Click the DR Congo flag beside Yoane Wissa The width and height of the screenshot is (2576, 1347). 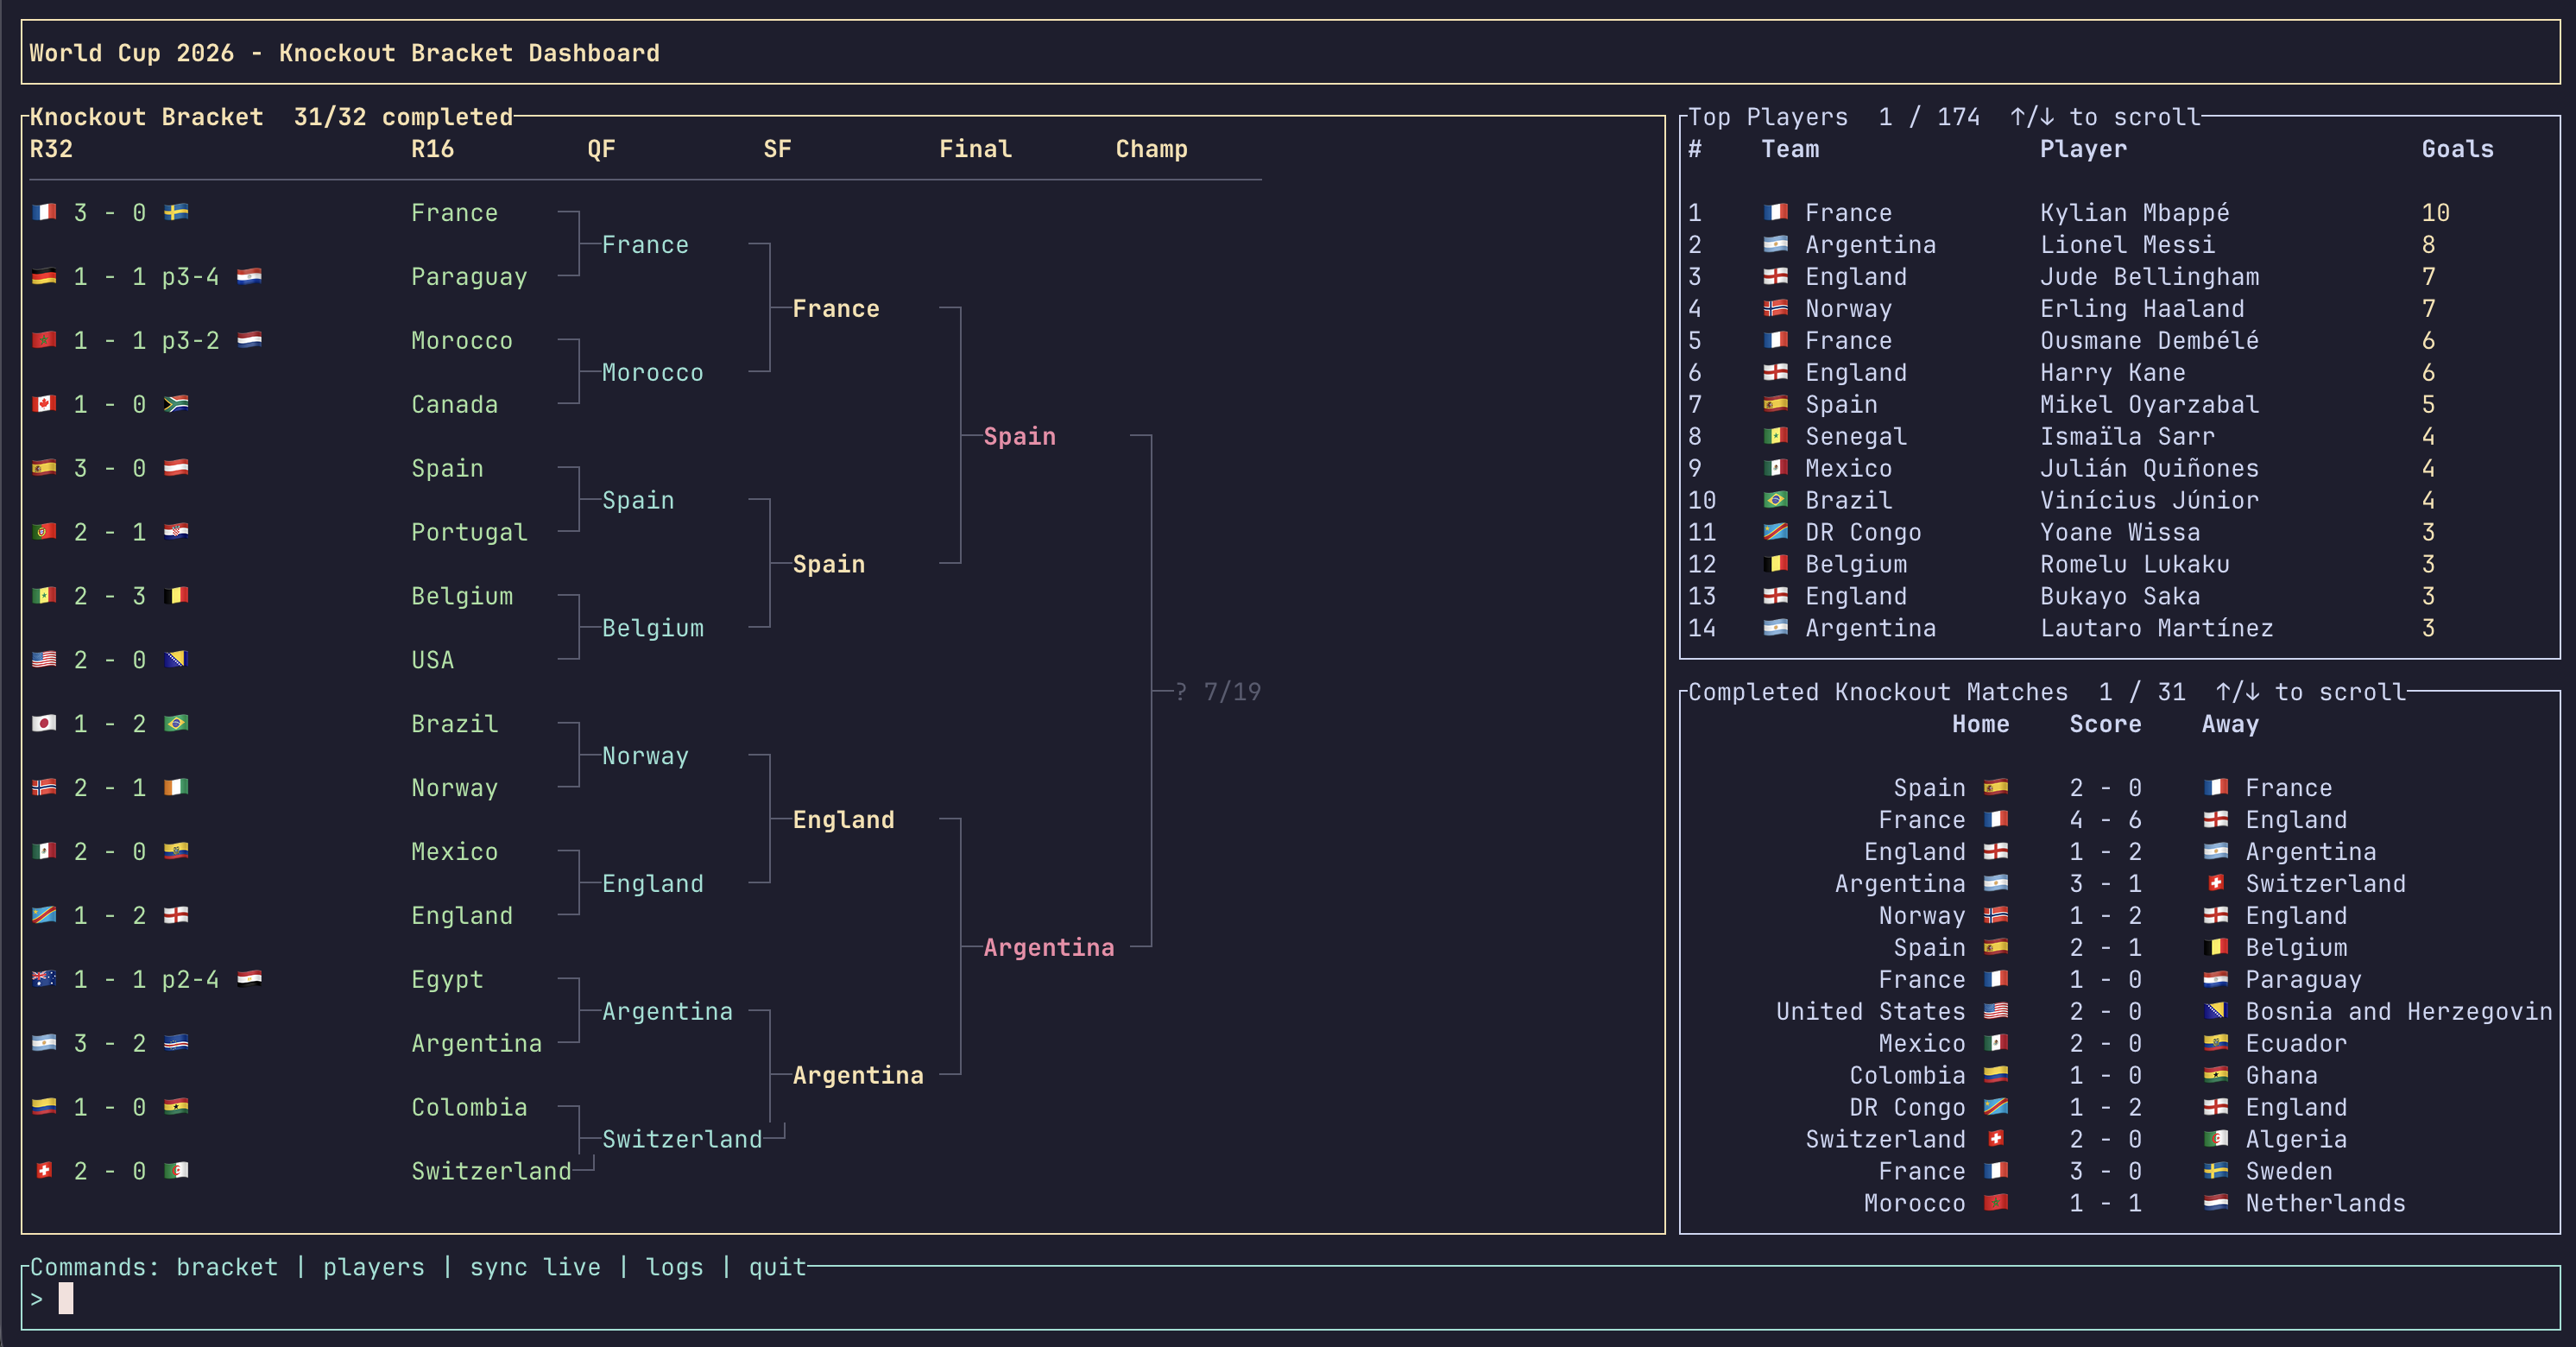tap(1776, 532)
